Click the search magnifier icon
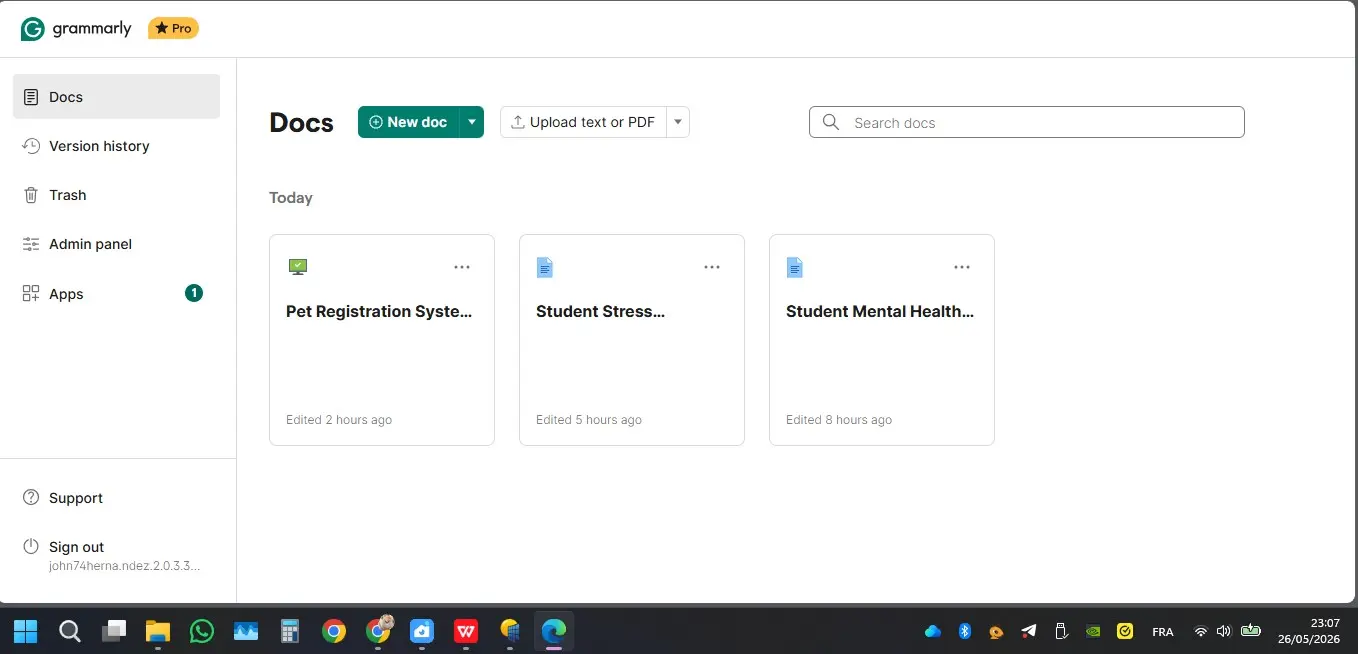Image resolution: width=1358 pixels, height=654 pixels. click(831, 122)
